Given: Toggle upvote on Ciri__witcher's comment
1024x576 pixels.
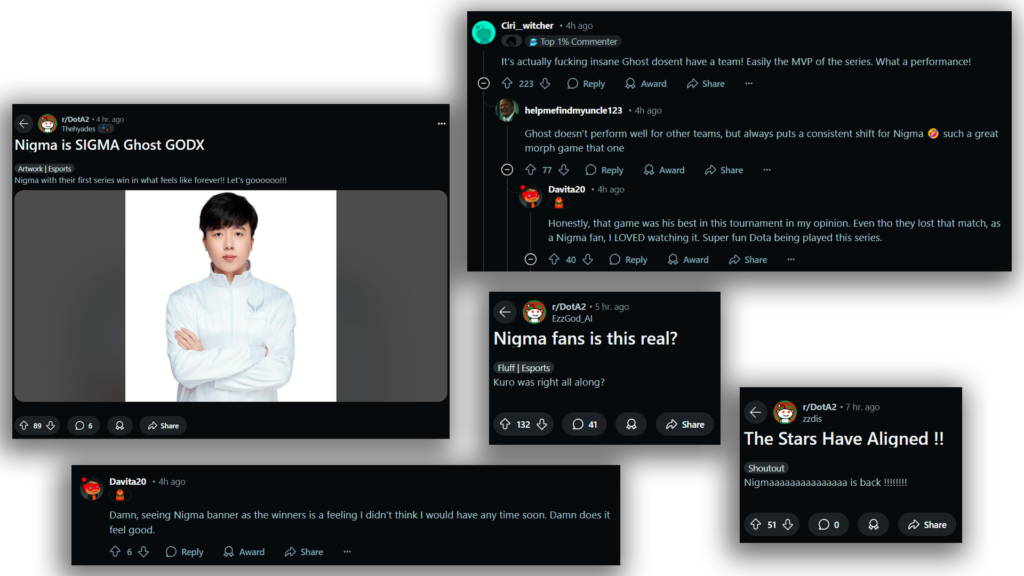Looking at the screenshot, I should 506,83.
